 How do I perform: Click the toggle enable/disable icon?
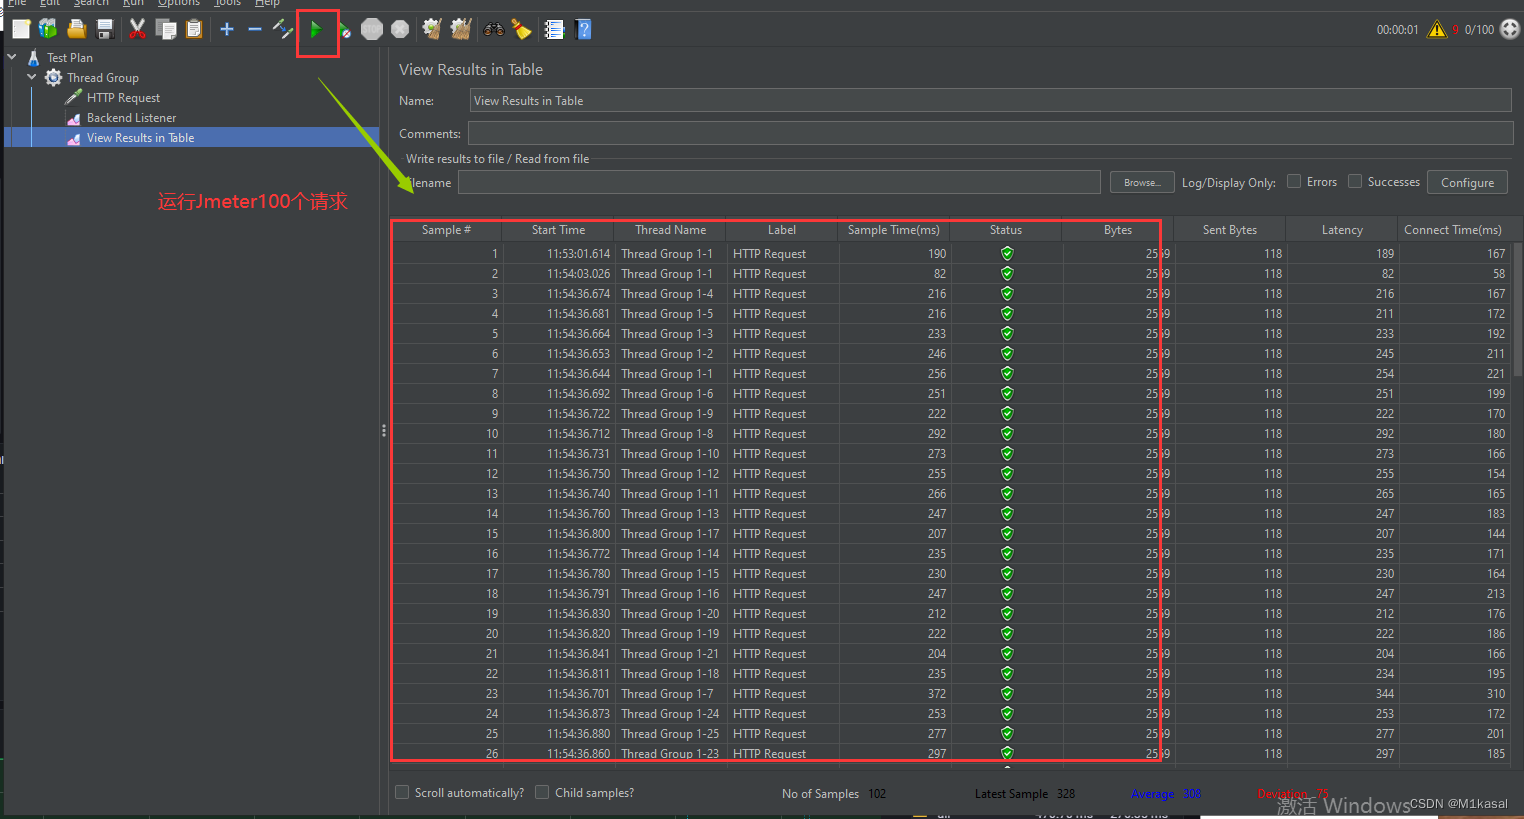283,29
